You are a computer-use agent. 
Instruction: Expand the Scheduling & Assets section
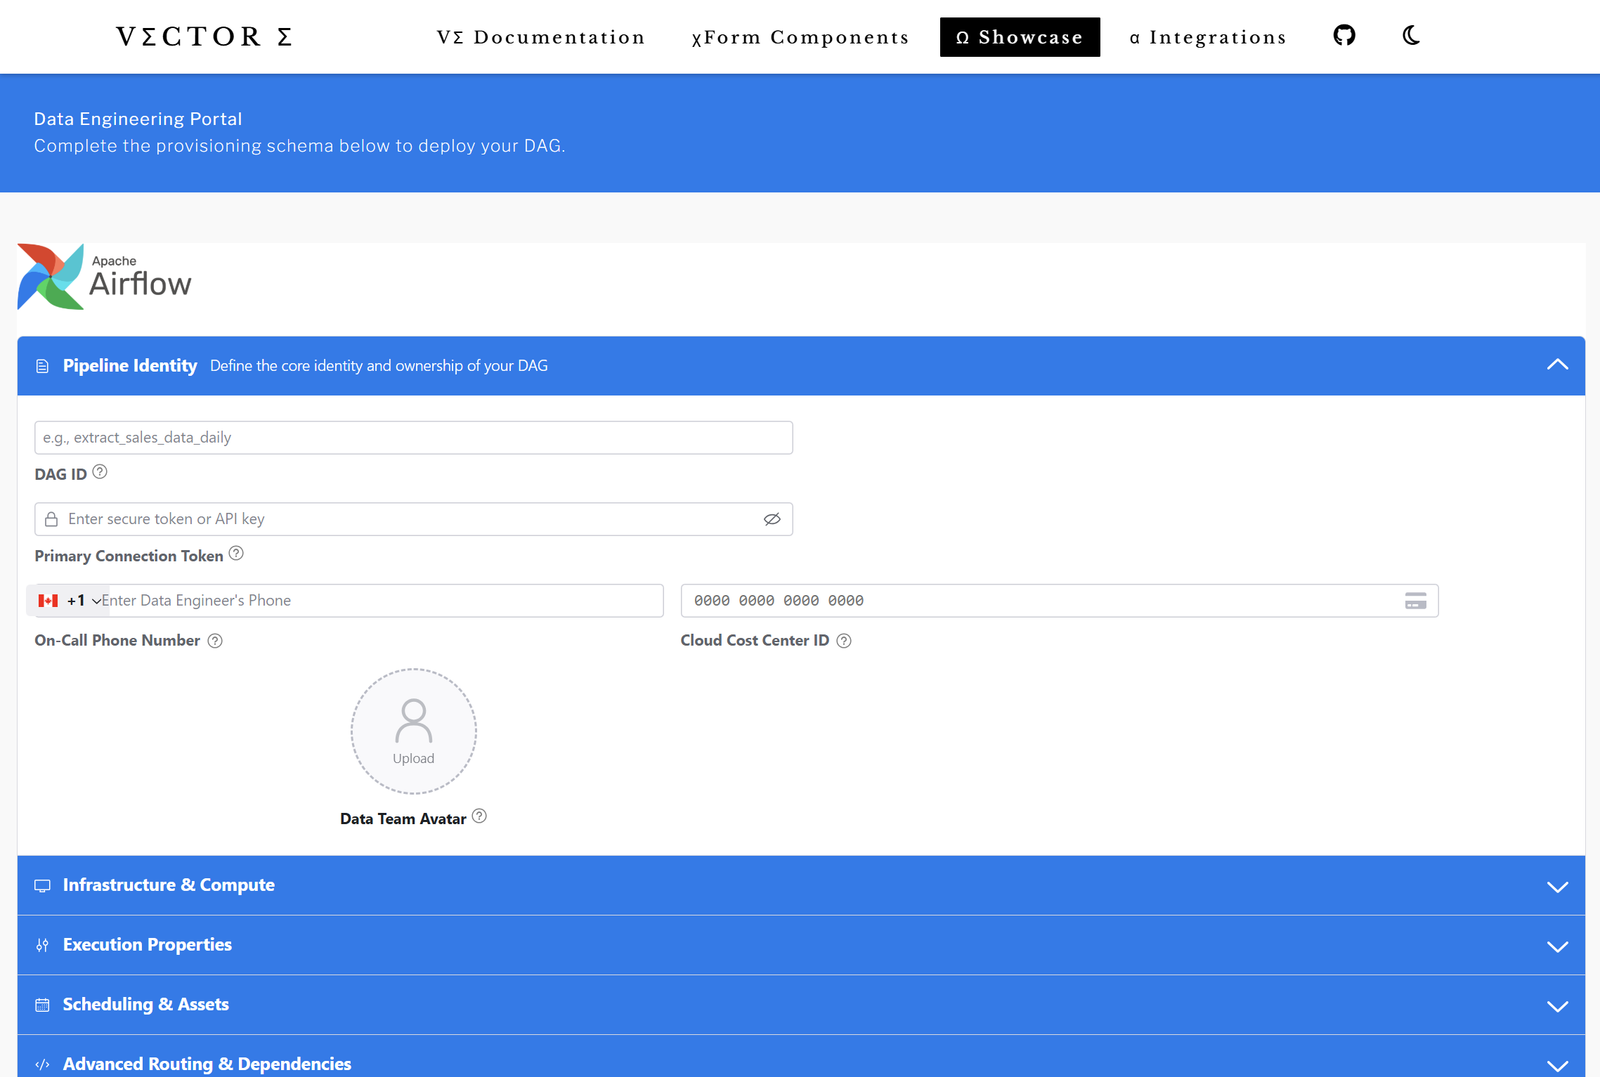point(1557,1005)
